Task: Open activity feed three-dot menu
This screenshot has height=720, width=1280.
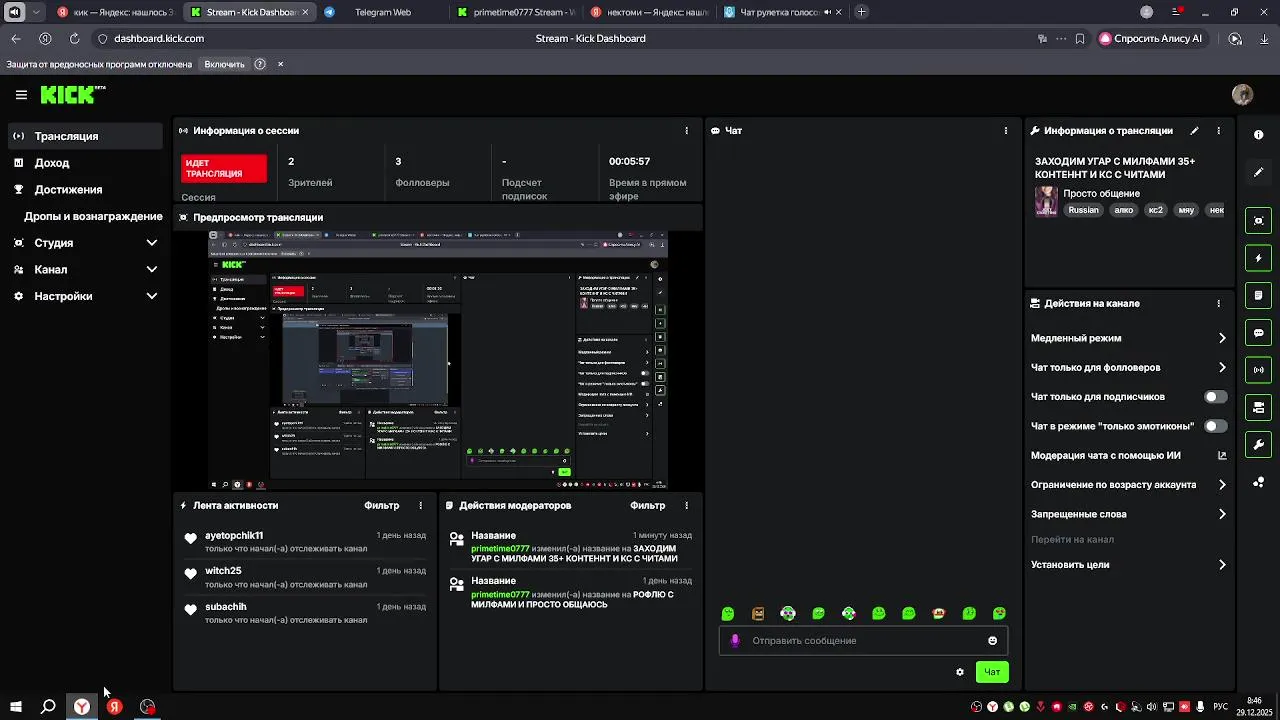Action: [x=420, y=506]
